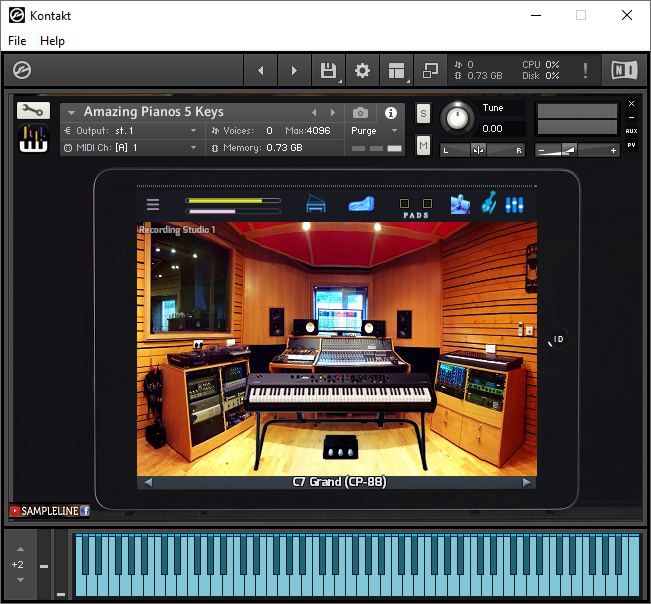Shift keyboard octave up
651x604 pixels.
click(x=20, y=549)
